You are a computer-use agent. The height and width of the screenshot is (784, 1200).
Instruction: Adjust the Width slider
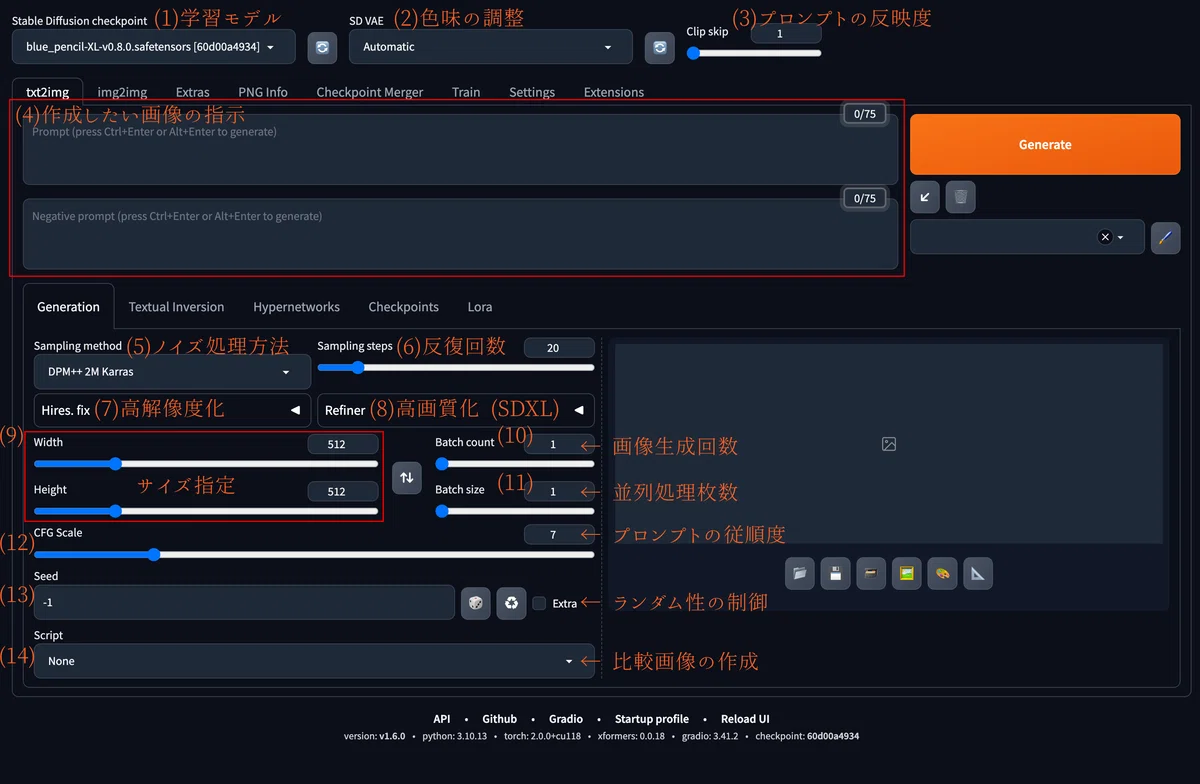pyautogui.click(x=206, y=463)
